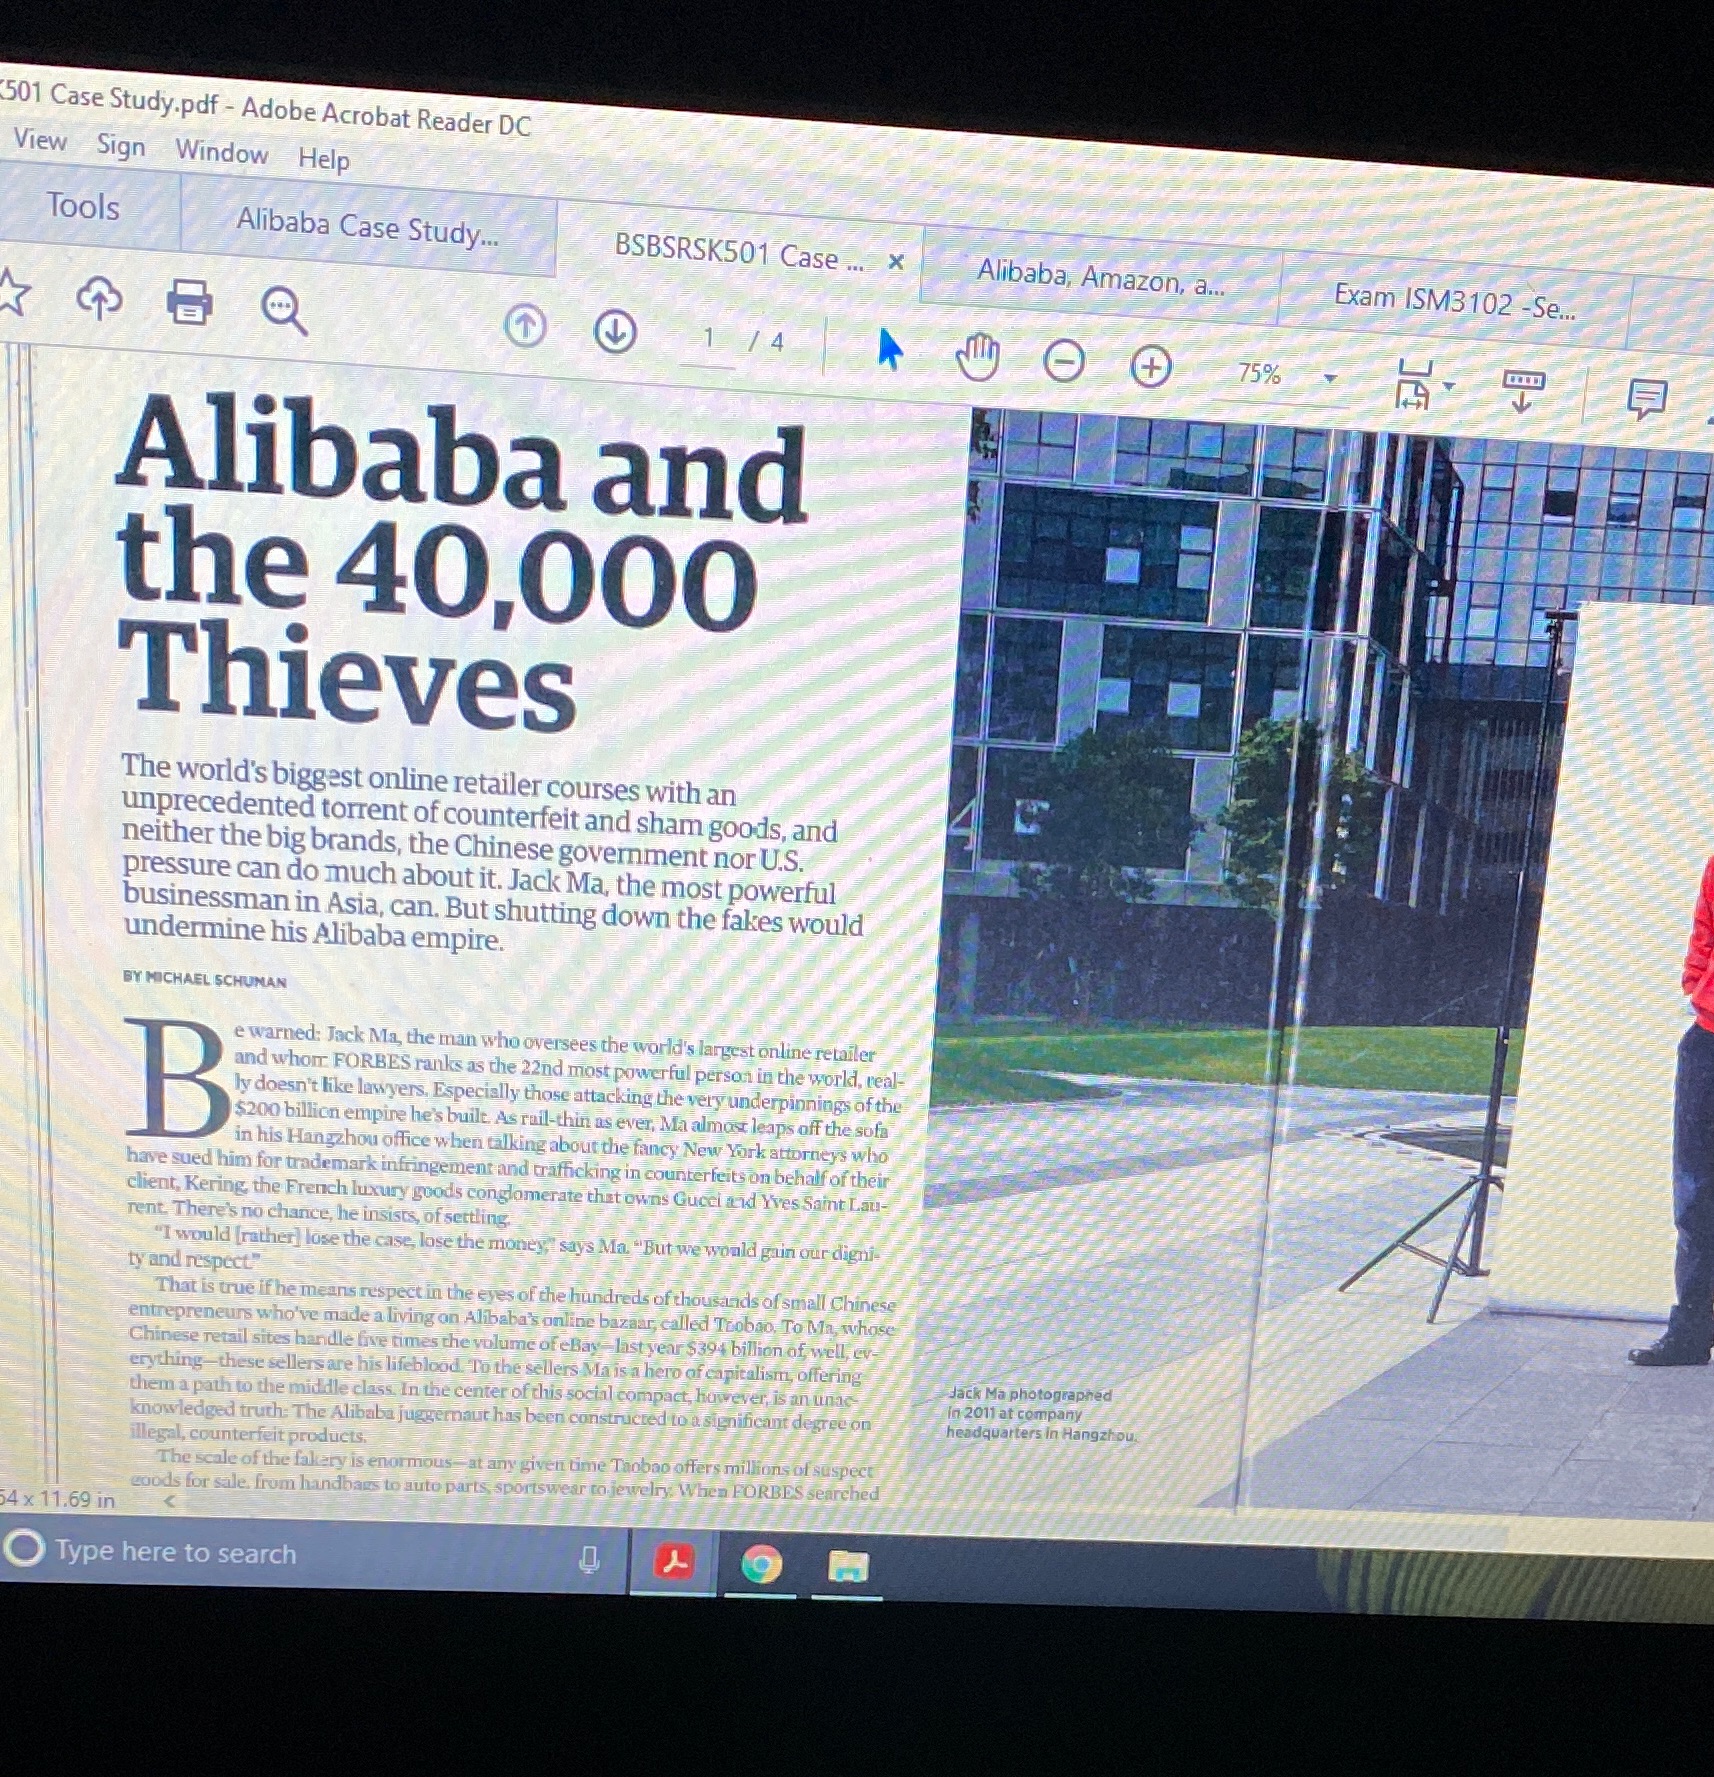Image resolution: width=1714 pixels, height=1777 pixels.
Task: Open the Help menu
Action: click(x=324, y=158)
